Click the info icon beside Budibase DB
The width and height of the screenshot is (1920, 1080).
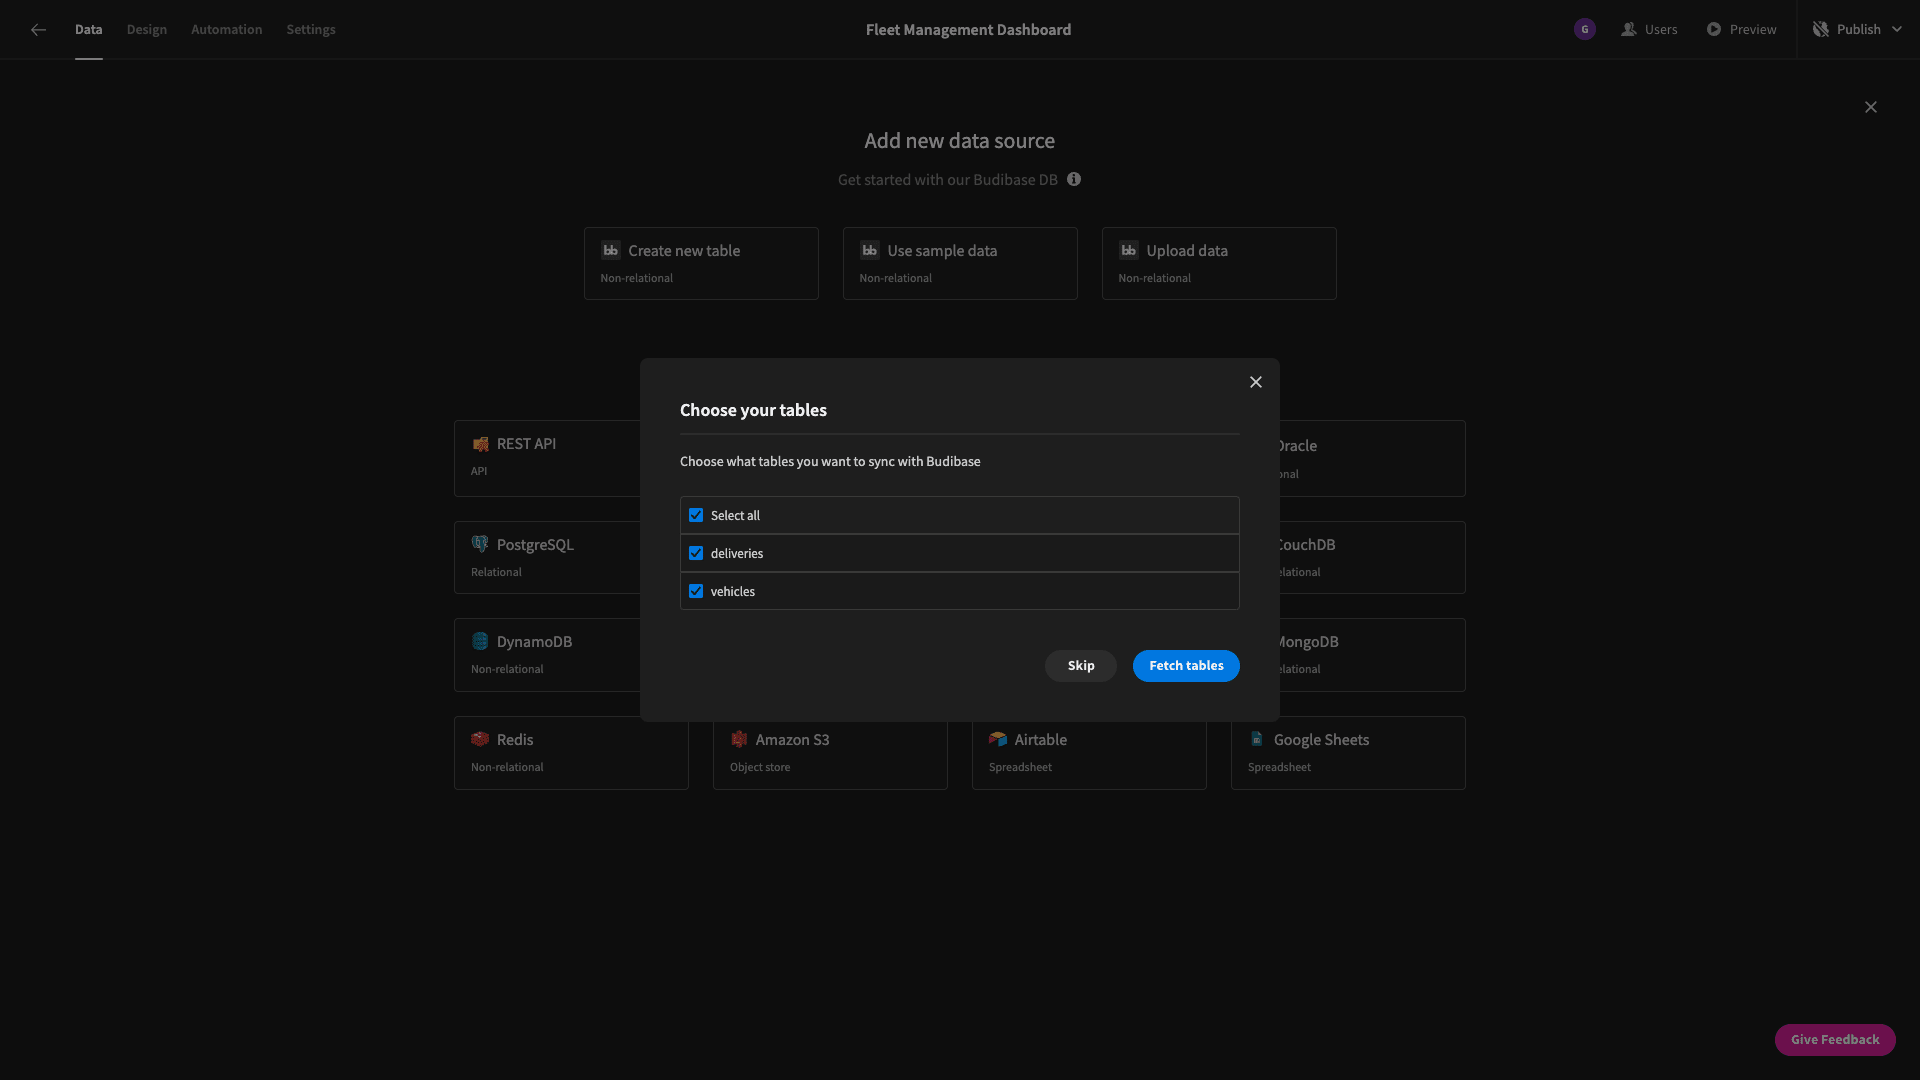[x=1074, y=180]
